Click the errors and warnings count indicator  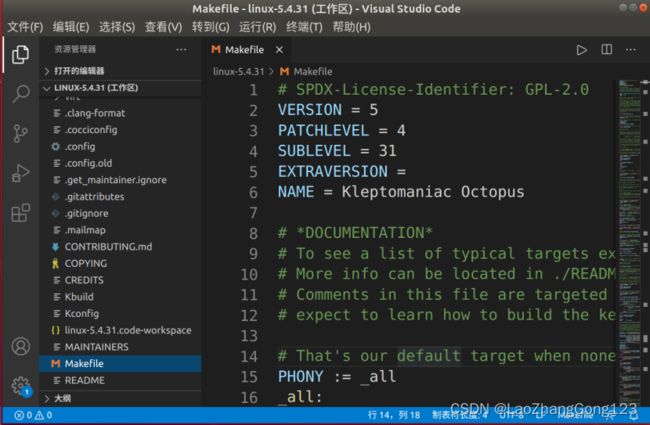pos(33,415)
